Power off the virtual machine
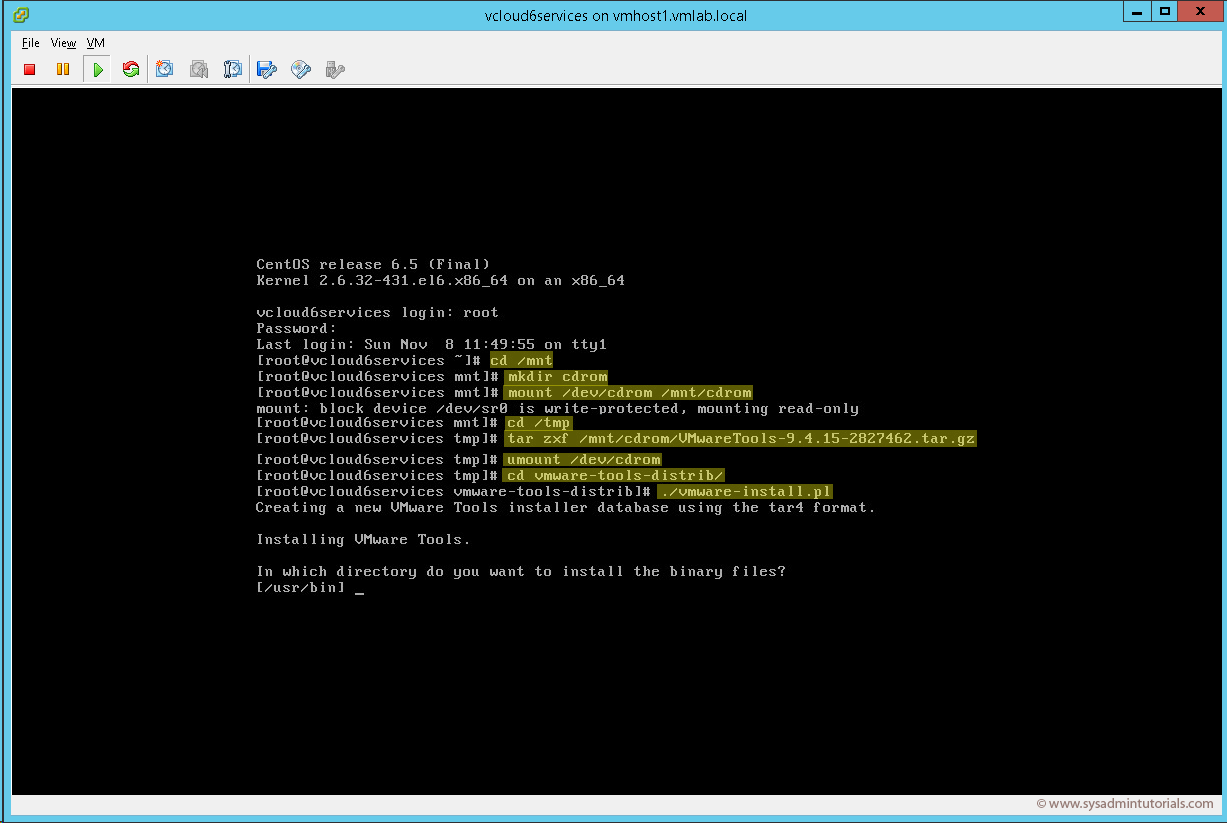This screenshot has width=1227, height=823. [x=30, y=69]
